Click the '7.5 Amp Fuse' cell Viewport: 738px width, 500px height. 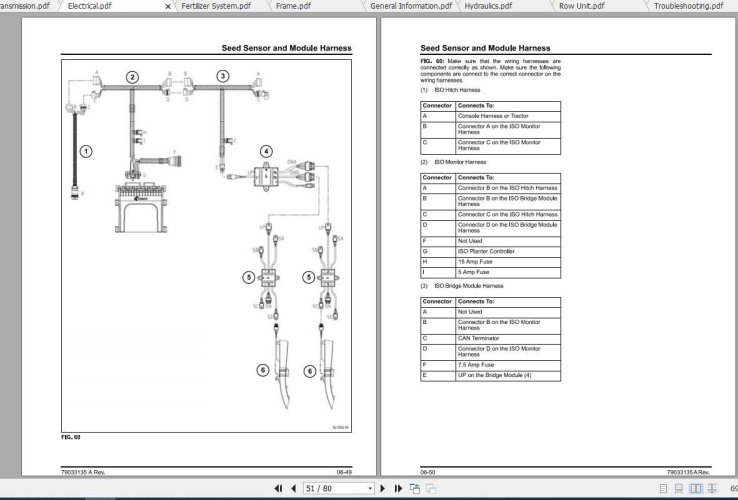coord(508,365)
